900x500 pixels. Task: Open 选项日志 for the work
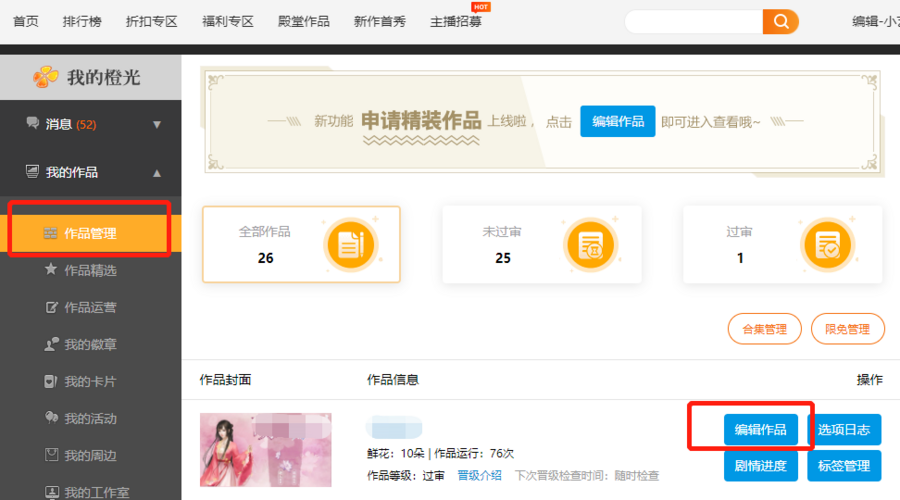coord(844,430)
